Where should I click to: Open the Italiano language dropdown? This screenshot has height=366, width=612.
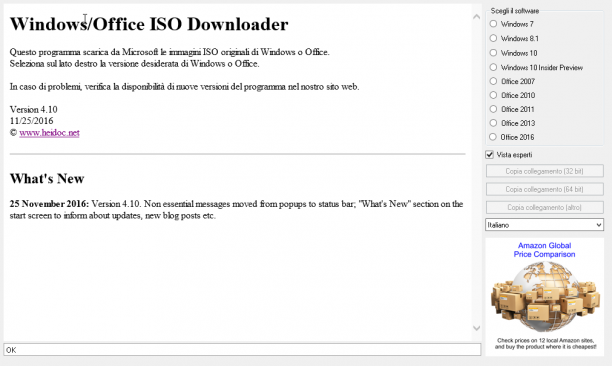click(x=544, y=225)
